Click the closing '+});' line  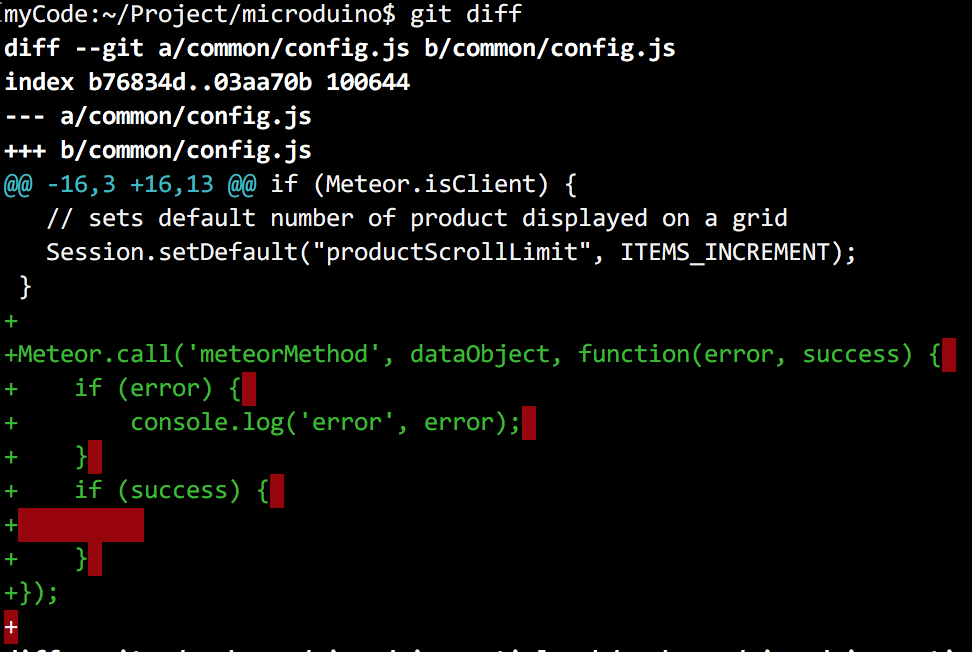[x=31, y=593]
